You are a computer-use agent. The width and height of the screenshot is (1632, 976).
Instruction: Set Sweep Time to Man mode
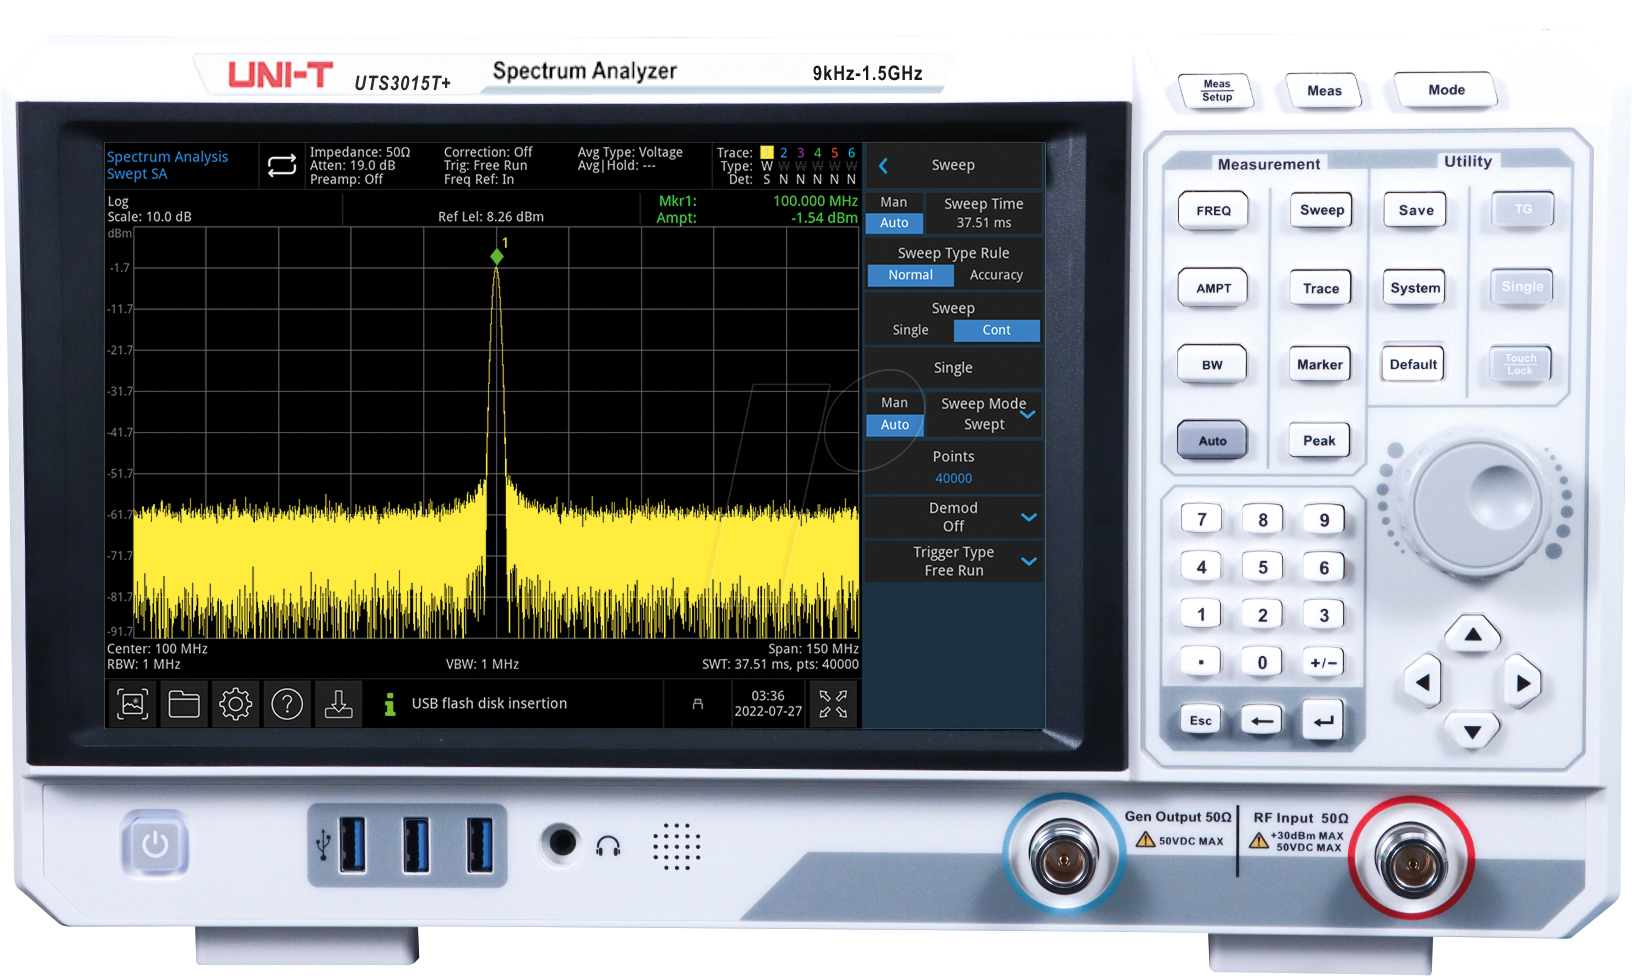(x=894, y=201)
